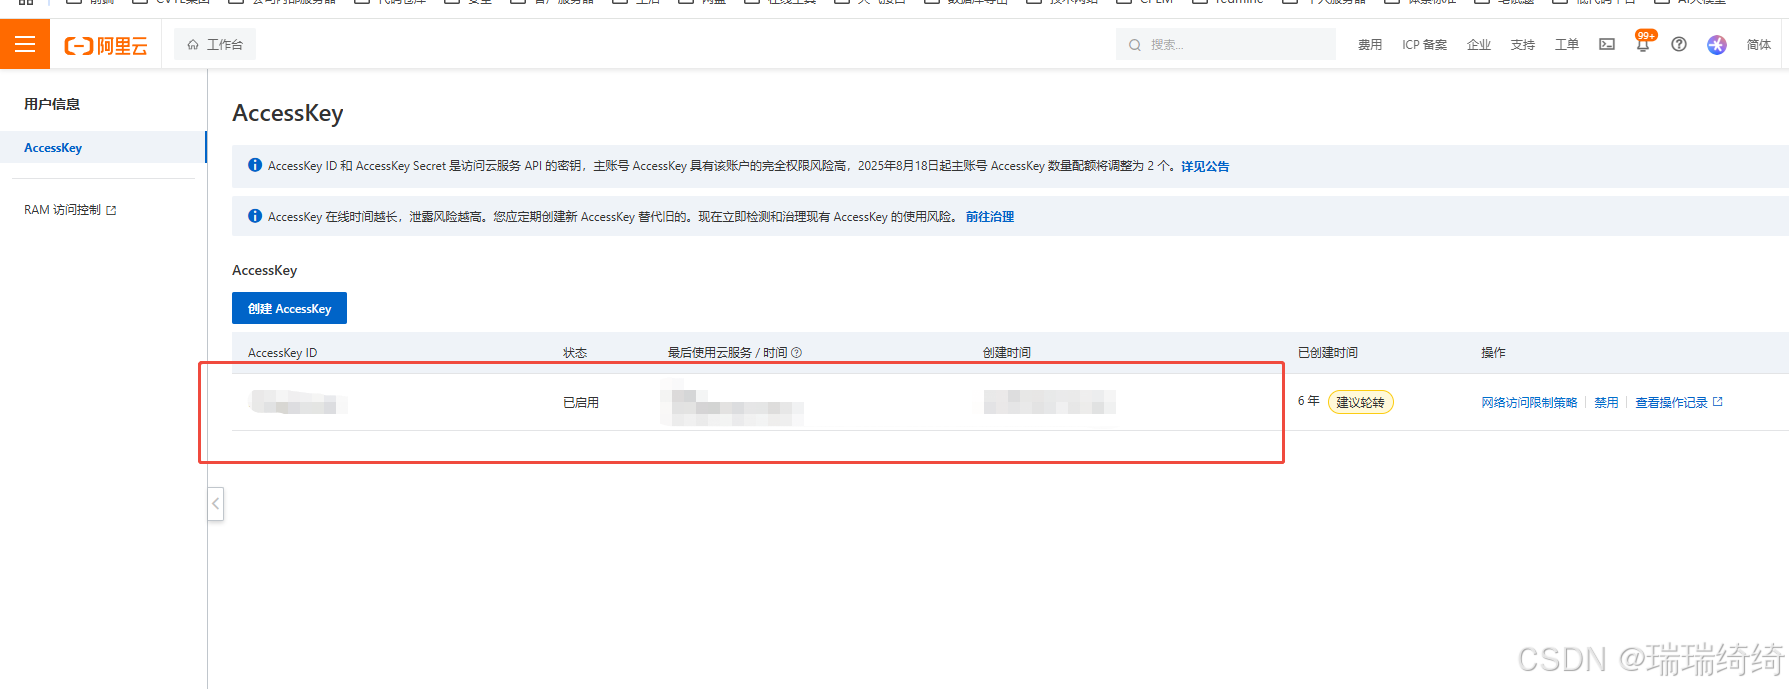Click the 建议轮转 rotation tag
Screen dimensions: 1789x689
coord(1360,402)
